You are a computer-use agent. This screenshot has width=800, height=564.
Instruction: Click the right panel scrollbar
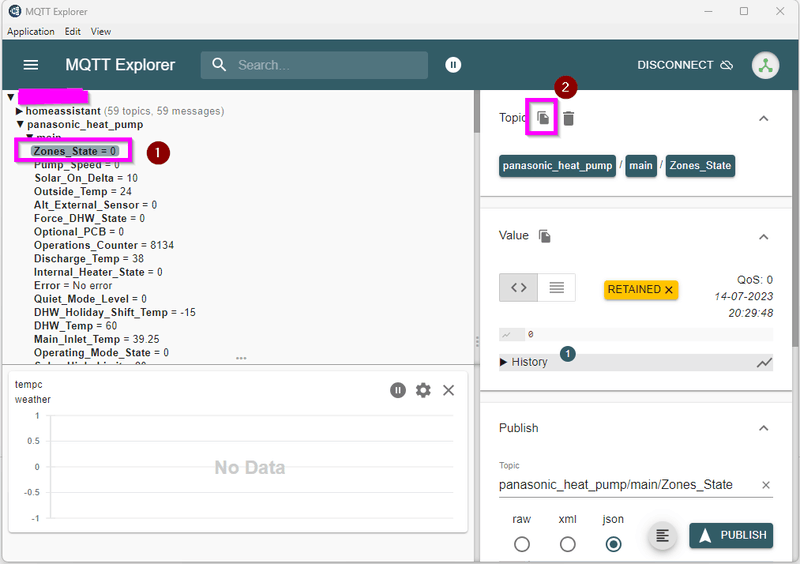pos(795,219)
